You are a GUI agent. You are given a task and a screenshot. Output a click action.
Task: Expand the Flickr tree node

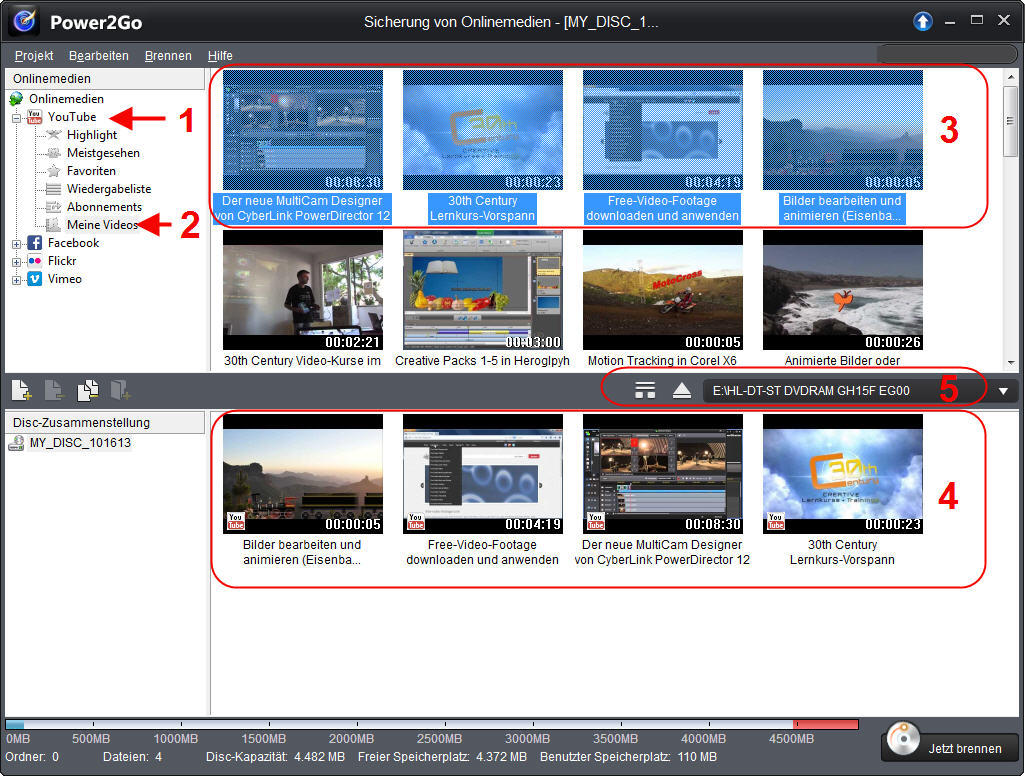(16, 261)
